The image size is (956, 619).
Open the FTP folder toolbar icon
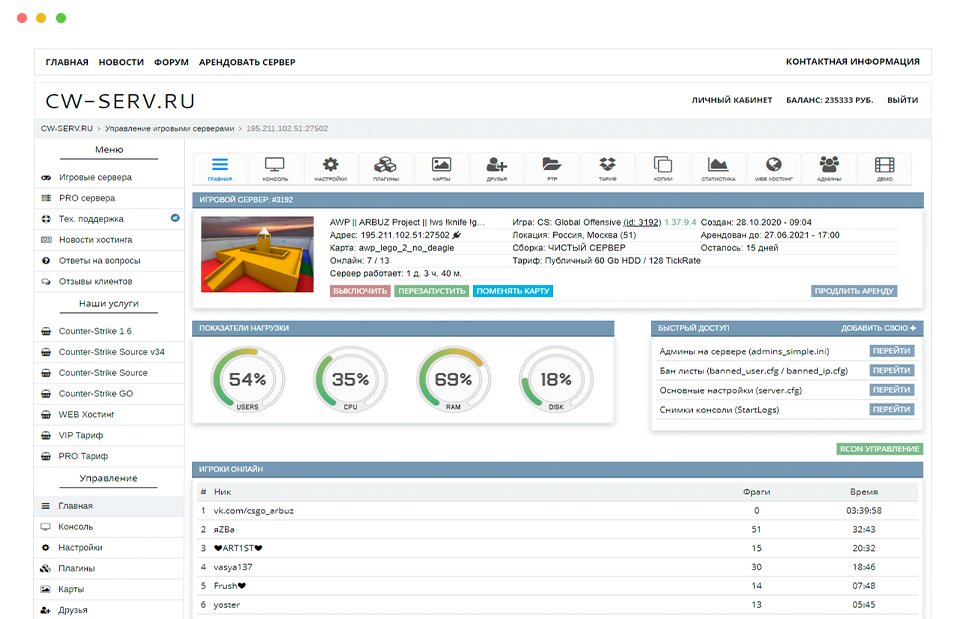point(552,168)
